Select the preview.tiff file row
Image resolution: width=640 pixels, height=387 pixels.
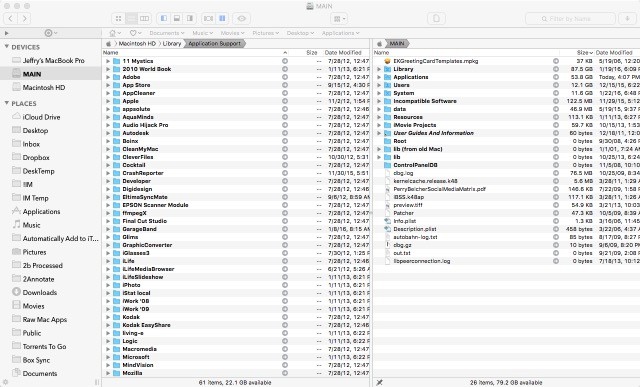coord(506,205)
